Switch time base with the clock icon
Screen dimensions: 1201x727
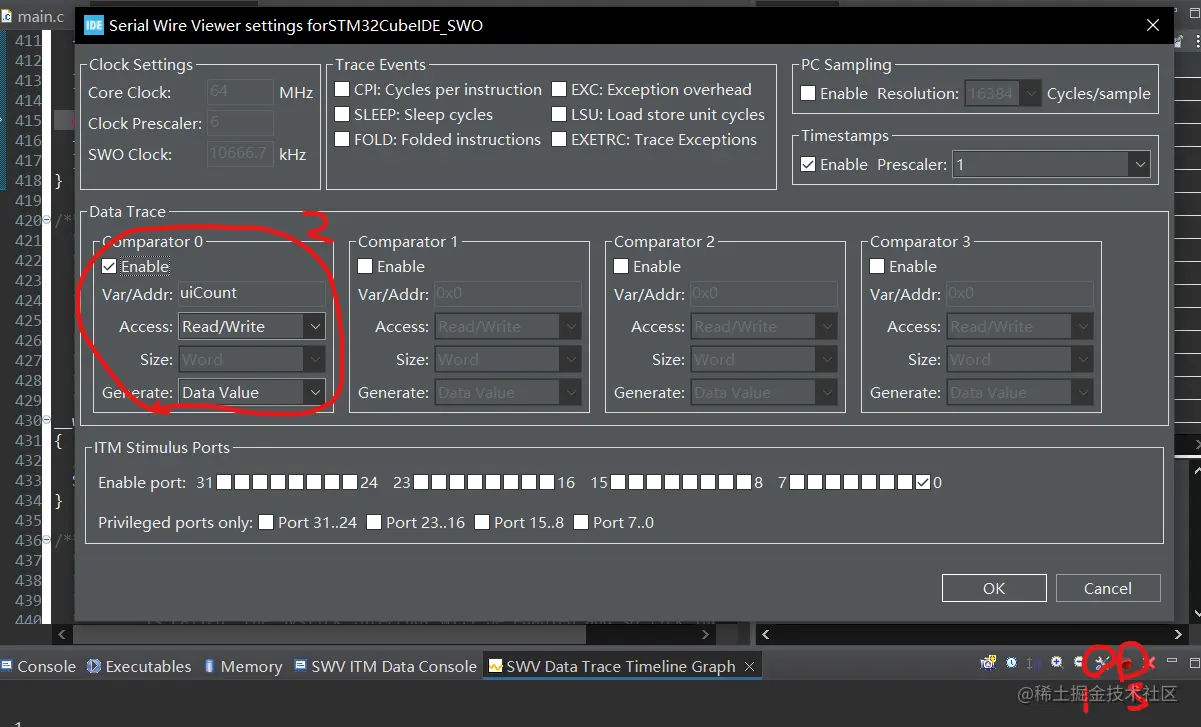(1011, 663)
